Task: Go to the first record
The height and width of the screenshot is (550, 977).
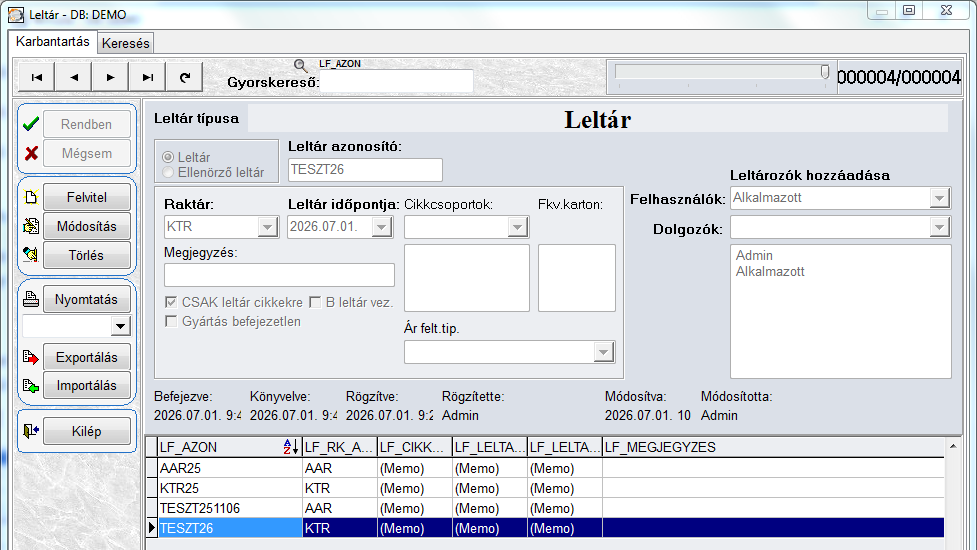Action: tap(37, 77)
